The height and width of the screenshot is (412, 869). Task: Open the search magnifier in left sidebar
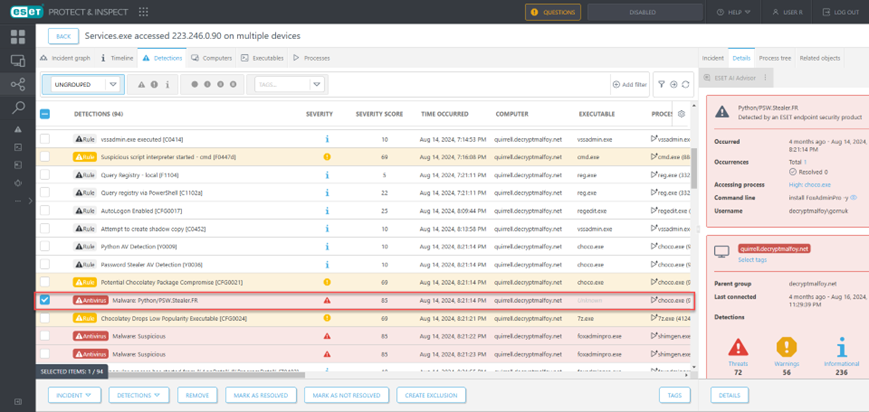tap(18, 107)
